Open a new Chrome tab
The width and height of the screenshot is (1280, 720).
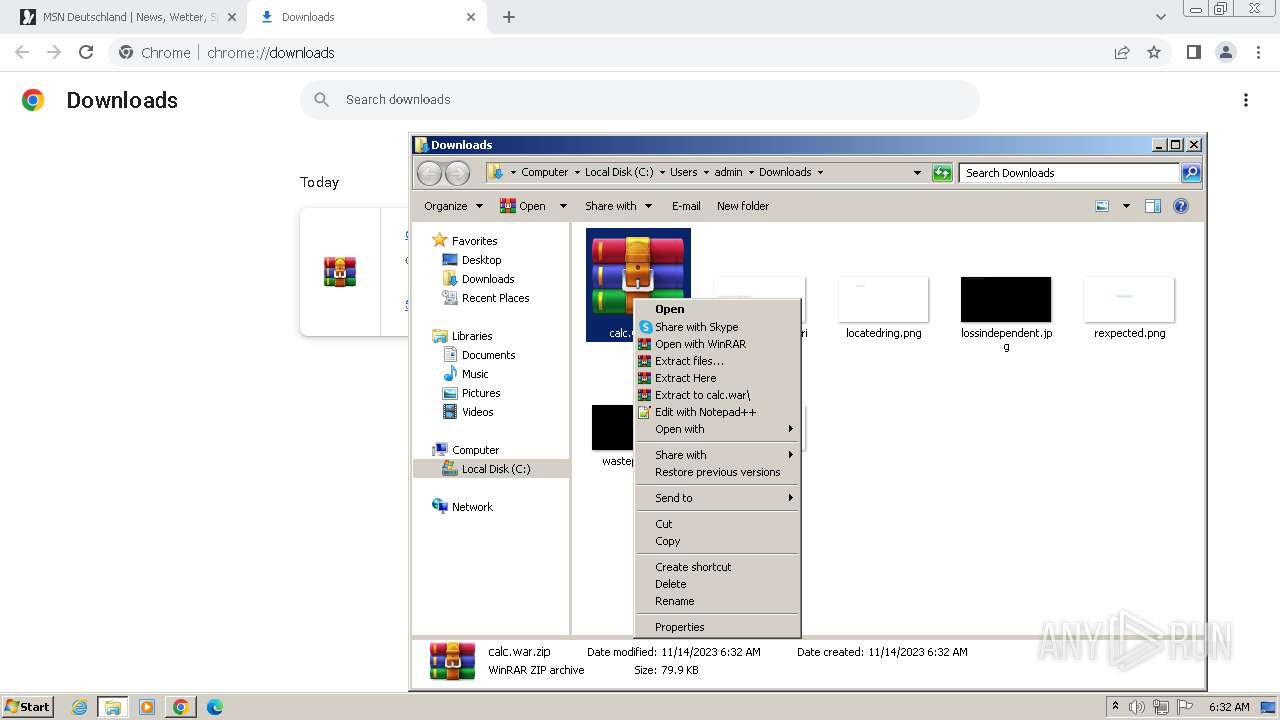[x=509, y=17]
